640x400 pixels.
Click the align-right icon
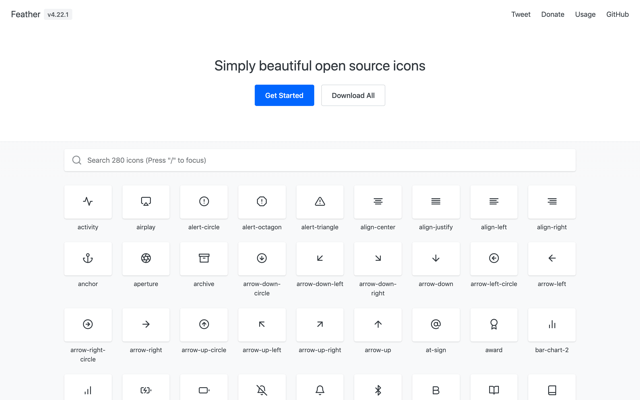coord(552,202)
